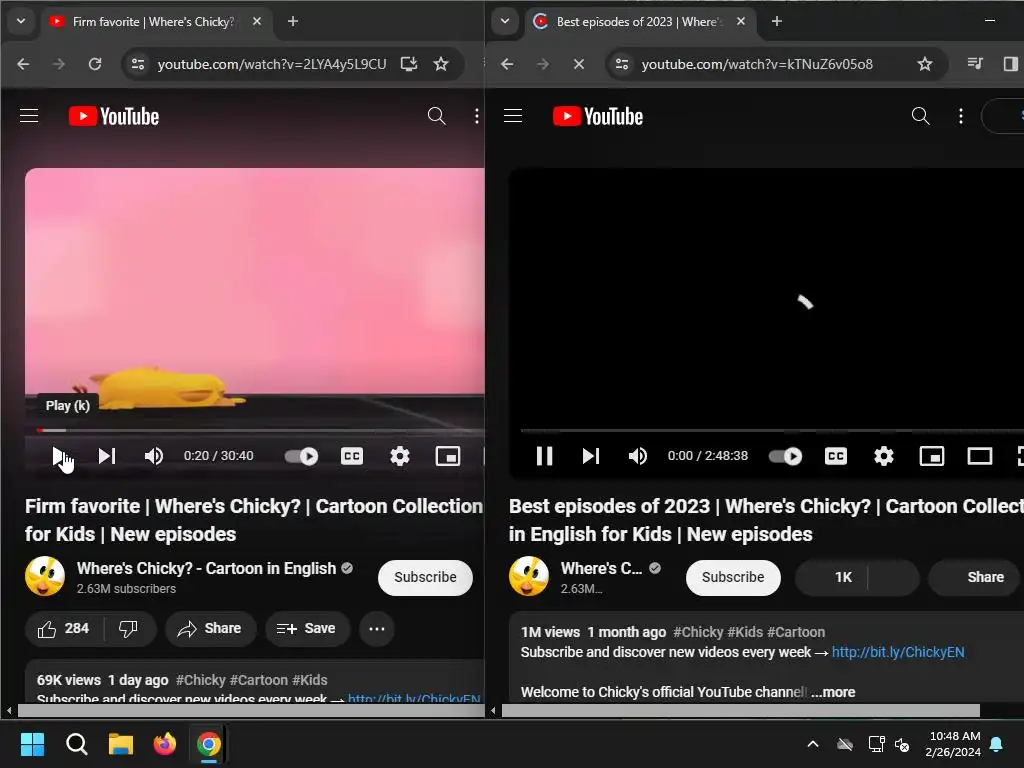Open new tab in left browser window
Image resolution: width=1024 pixels, height=768 pixels.
[x=293, y=22]
